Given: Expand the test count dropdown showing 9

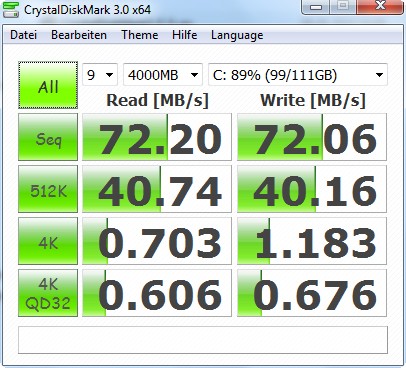Looking at the screenshot, I should pos(100,75).
